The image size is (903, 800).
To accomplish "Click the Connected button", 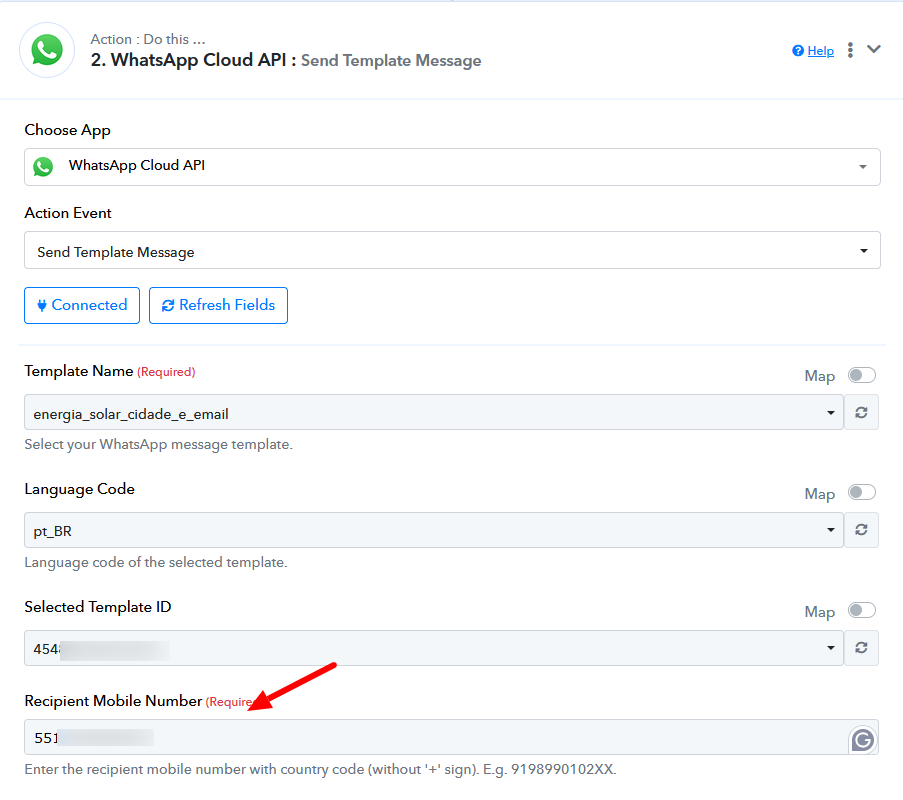I will coord(82,305).
